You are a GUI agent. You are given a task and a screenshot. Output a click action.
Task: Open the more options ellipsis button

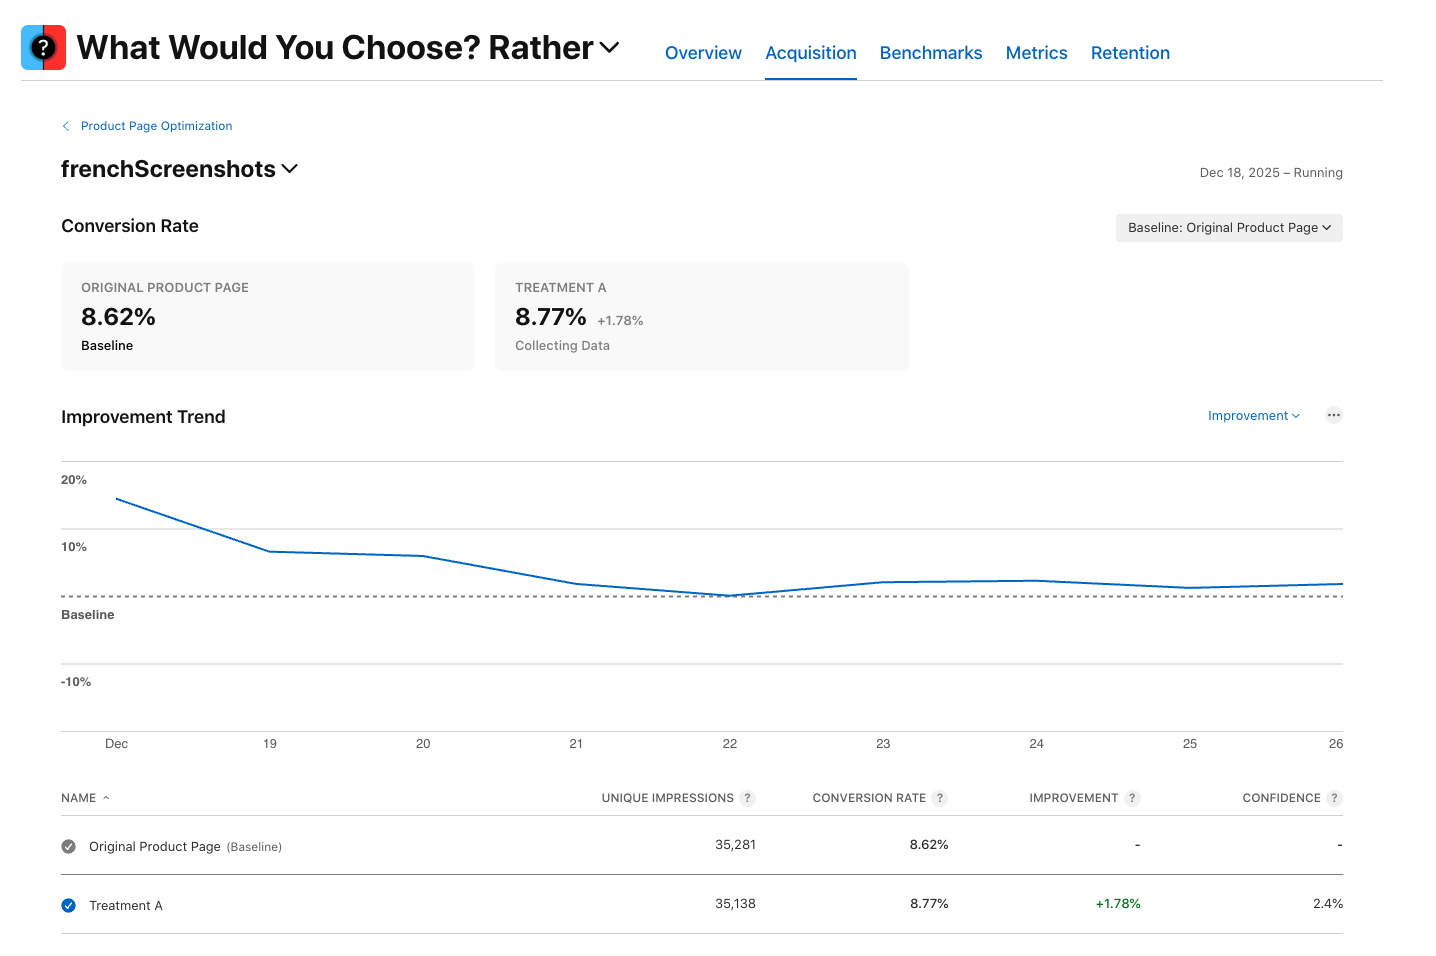pos(1333,415)
